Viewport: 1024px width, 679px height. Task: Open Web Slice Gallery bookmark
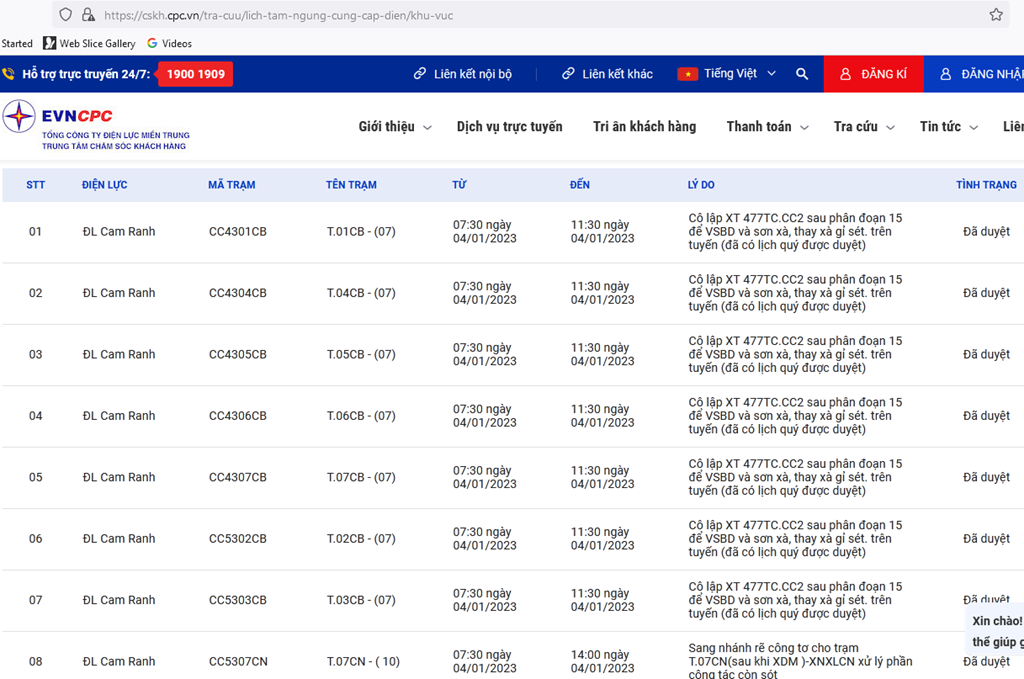[89, 43]
